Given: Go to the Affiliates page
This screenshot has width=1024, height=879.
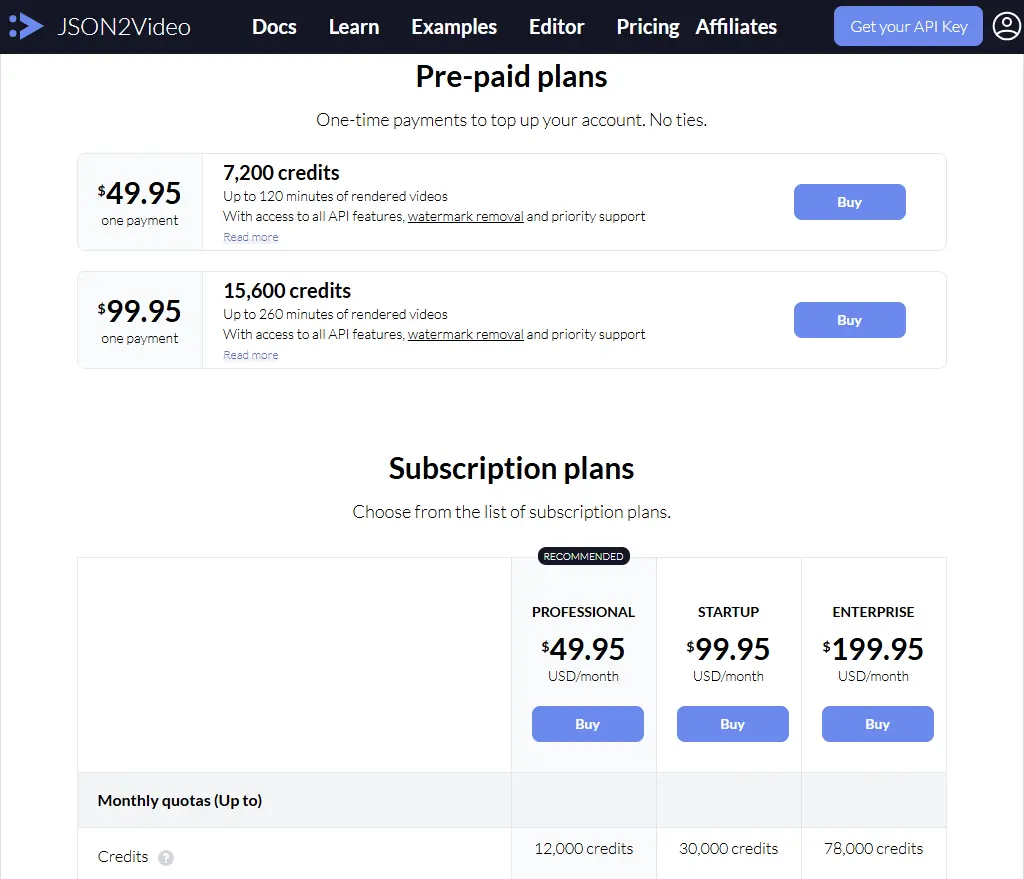Looking at the screenshot, I should (736, 27).
